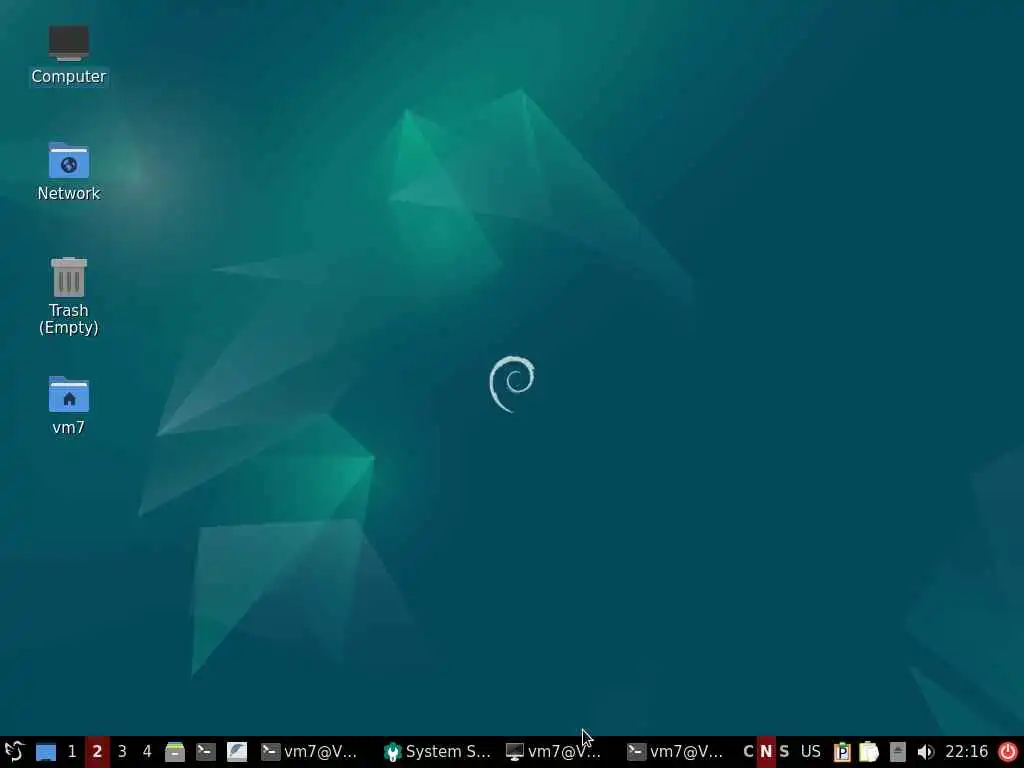This screenshot has height=768, width=1024.
Task: Select the highlighted workspace 2
Action: [x=97, y=752]
